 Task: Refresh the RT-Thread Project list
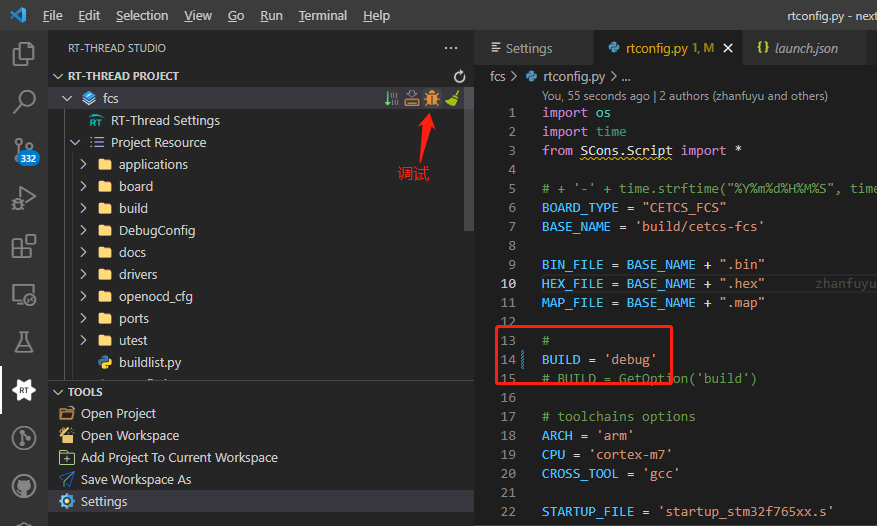pyautogui.click(x=459, y=76)
